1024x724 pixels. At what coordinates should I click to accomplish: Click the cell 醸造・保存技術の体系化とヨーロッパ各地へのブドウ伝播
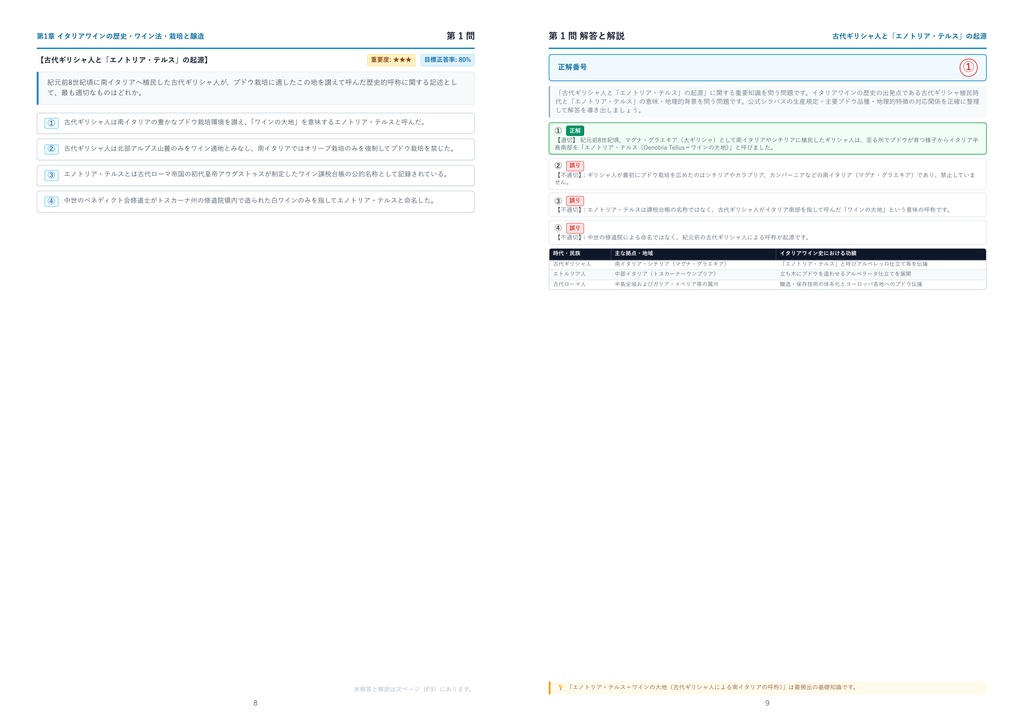pyautogui.click(x=851, y=285)
